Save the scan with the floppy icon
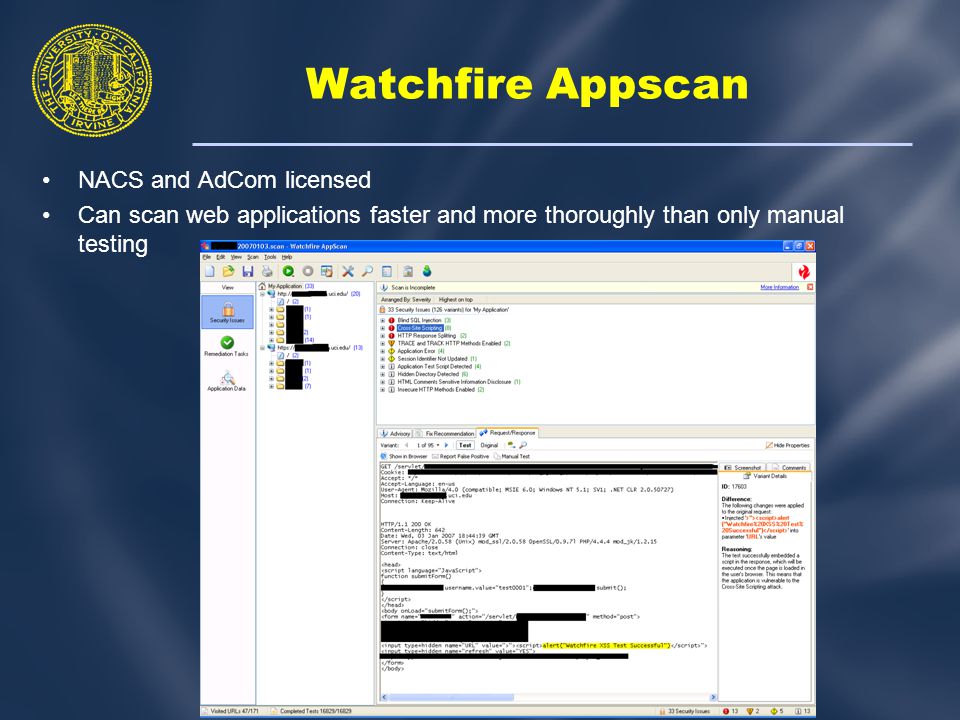 pyautogui.click(x=248, y=271)
